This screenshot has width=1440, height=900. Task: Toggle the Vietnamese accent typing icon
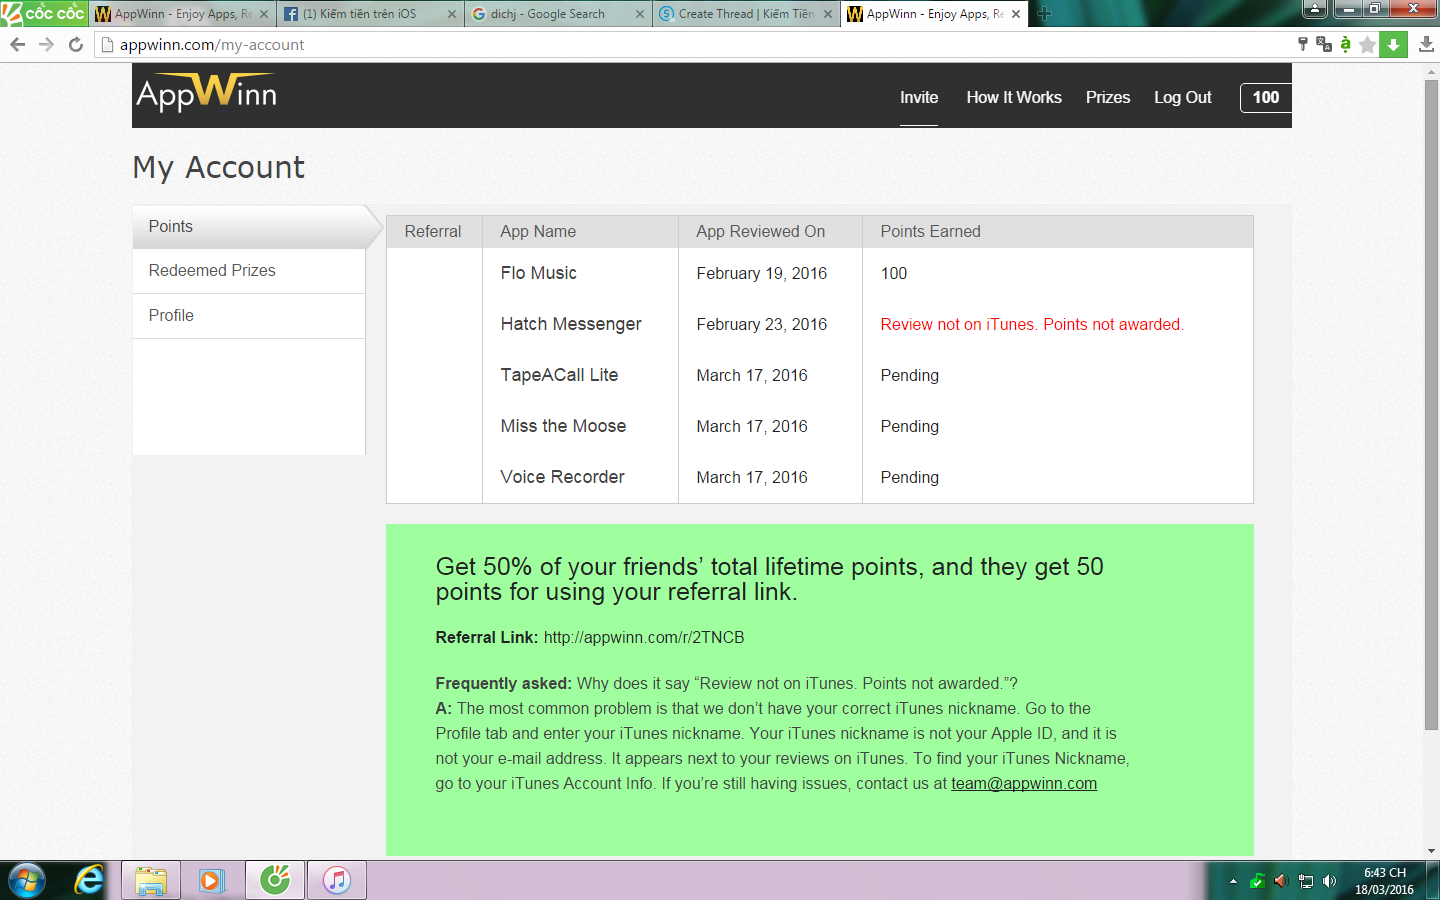1346,44
